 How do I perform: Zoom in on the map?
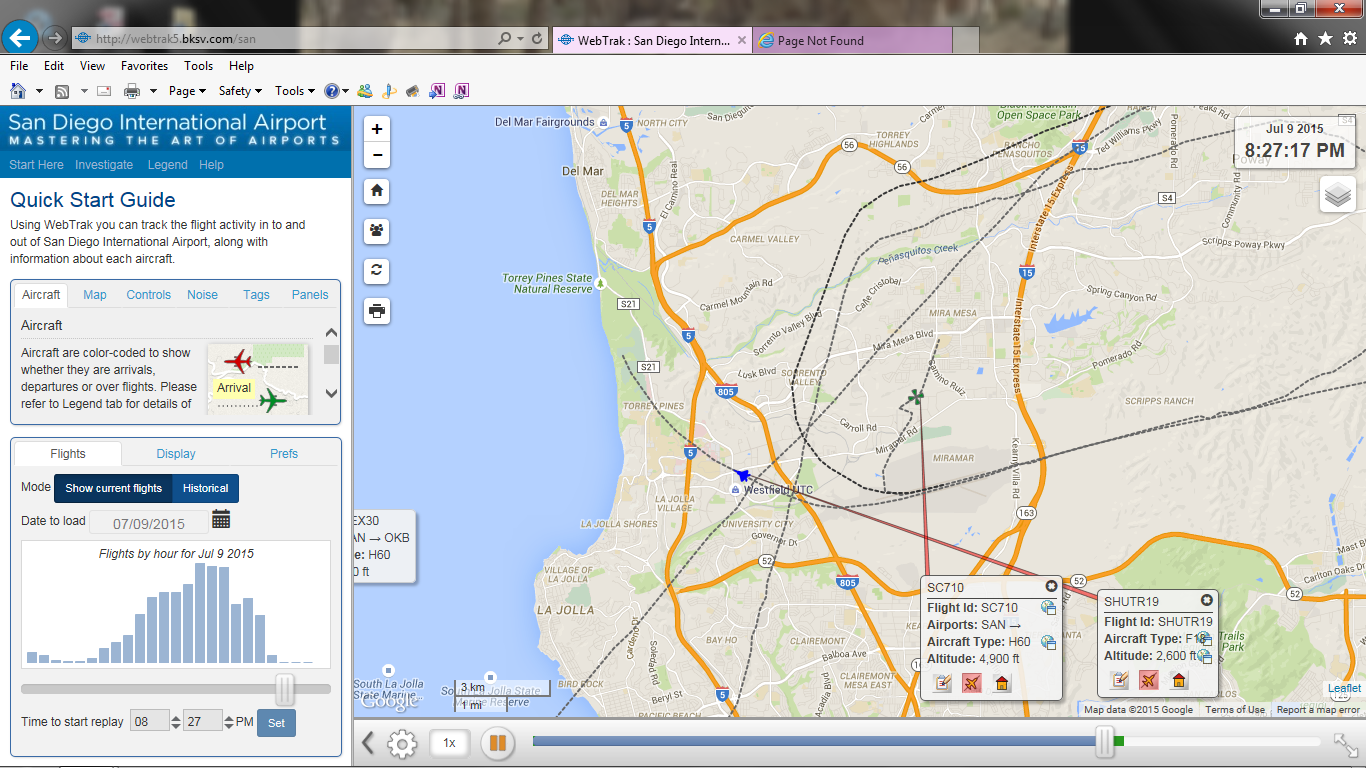tap(377, 129)
